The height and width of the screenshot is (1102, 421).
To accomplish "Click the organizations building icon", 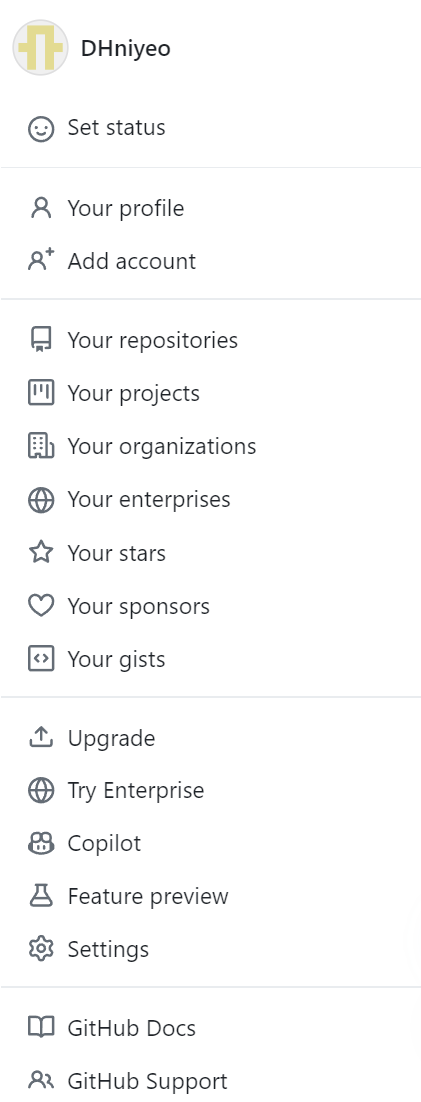I will (41, 446).
